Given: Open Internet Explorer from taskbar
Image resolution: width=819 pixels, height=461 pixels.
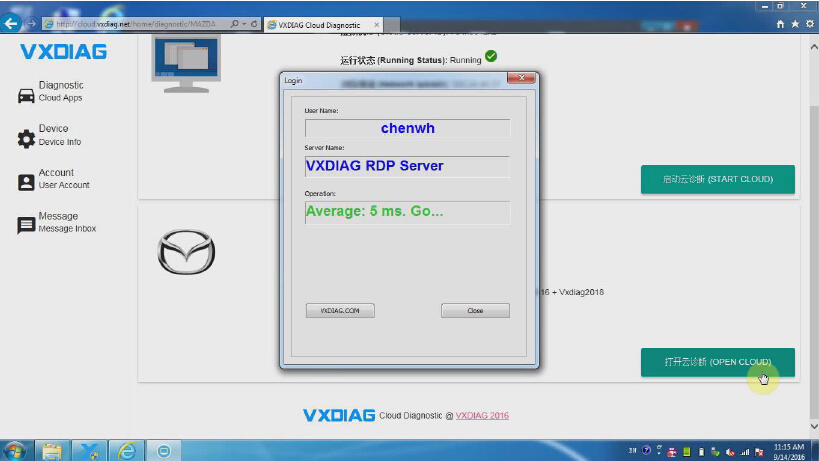Looking at the screenshot, I should click(127, 451).
